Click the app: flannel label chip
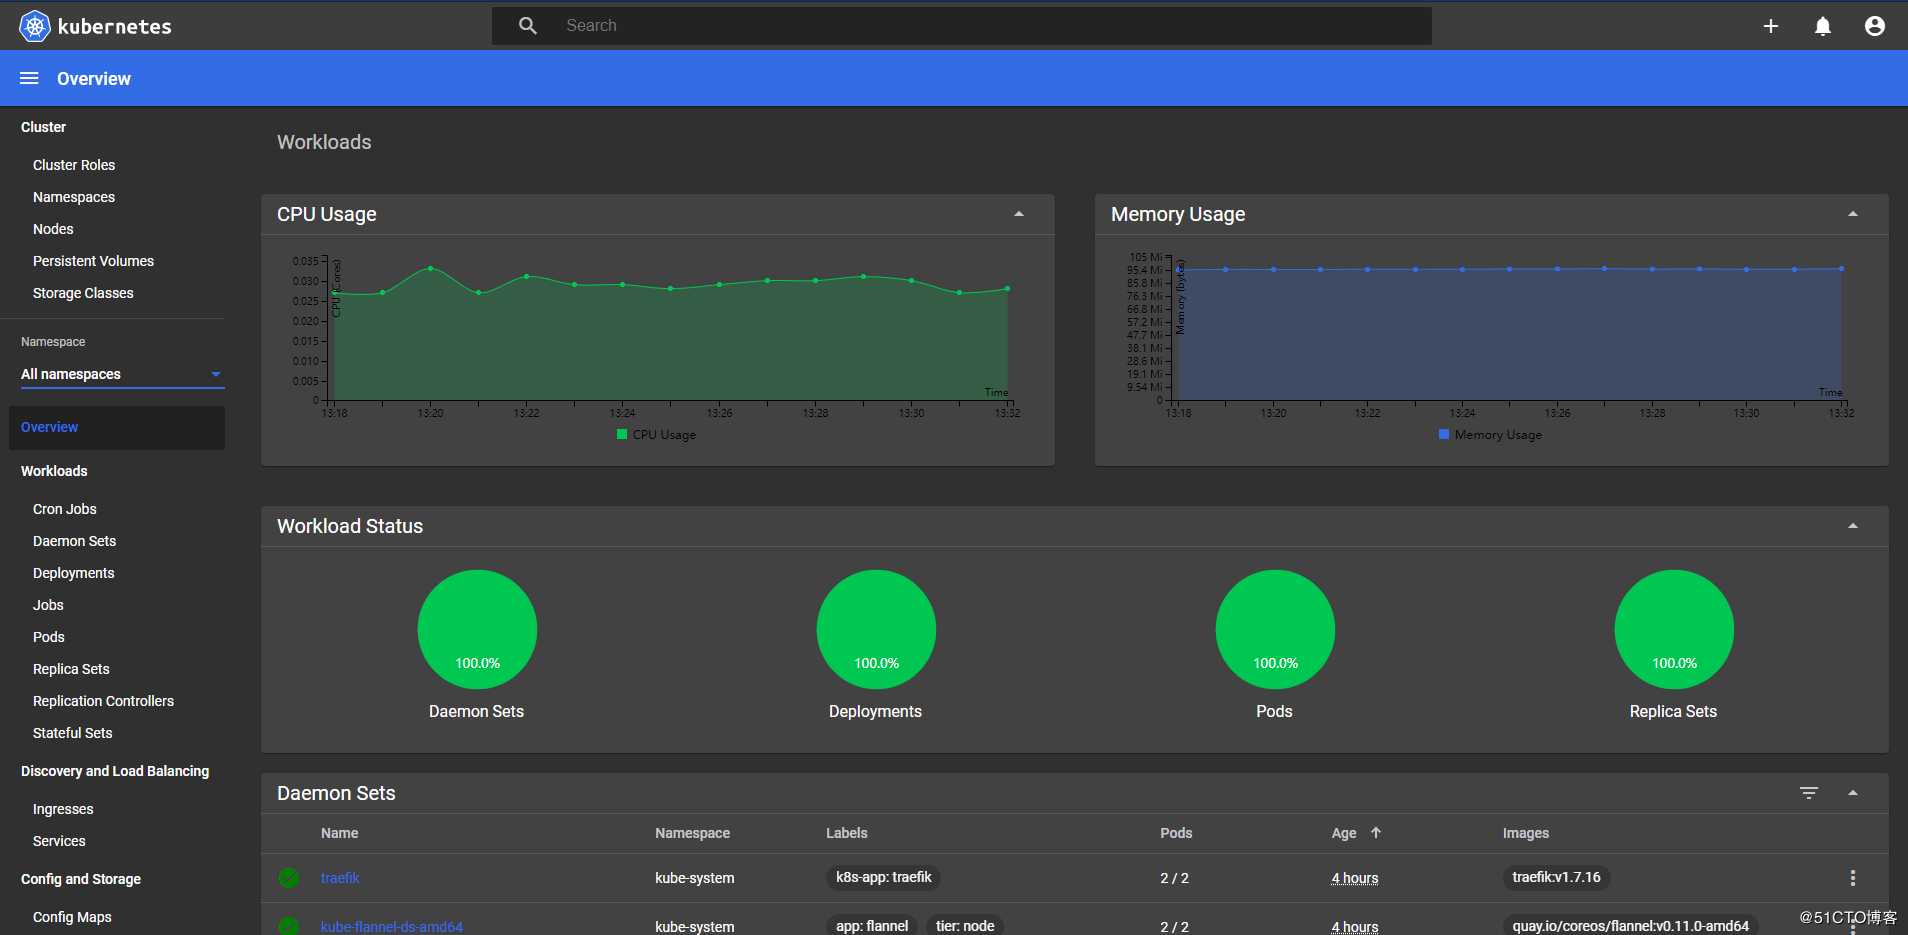Viewport: 1908px width, 935px height. coord(872,926)
